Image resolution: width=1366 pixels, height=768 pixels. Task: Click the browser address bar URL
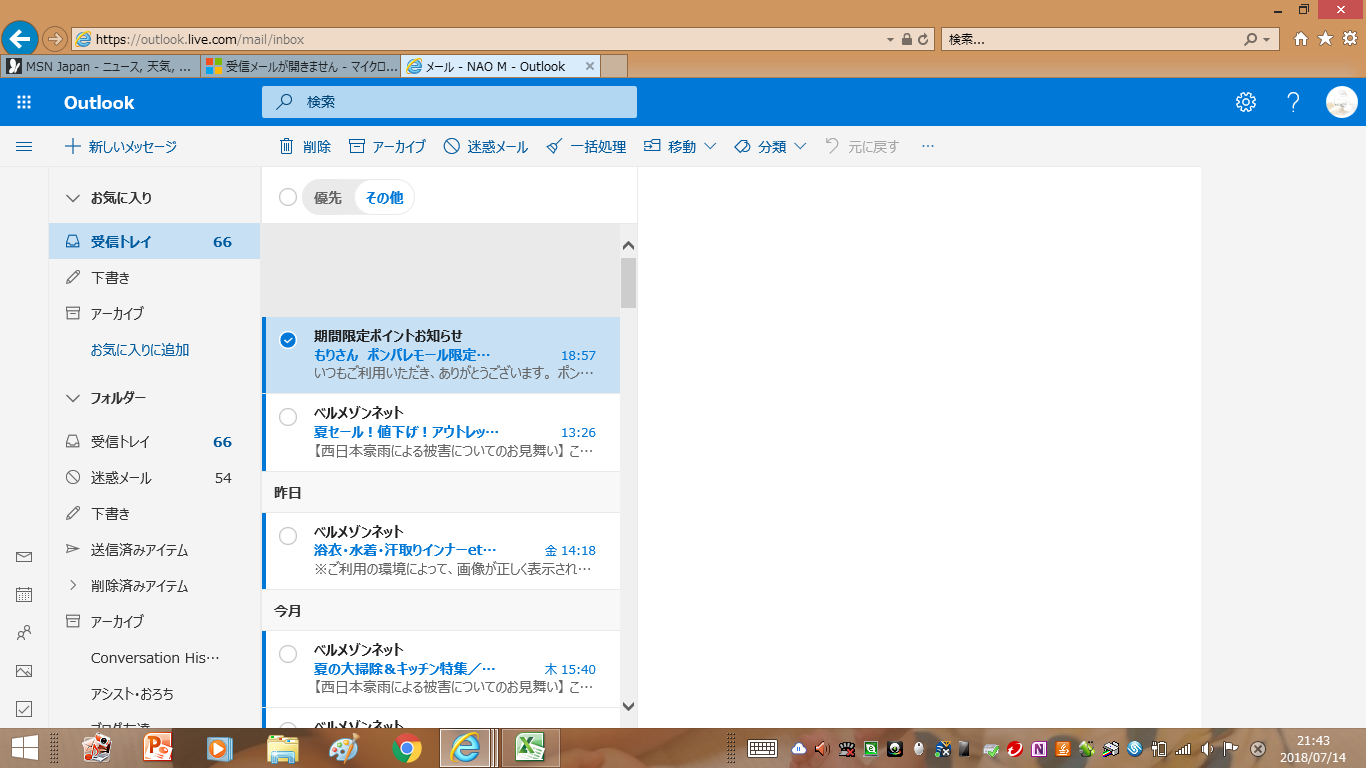pos(200,40)
